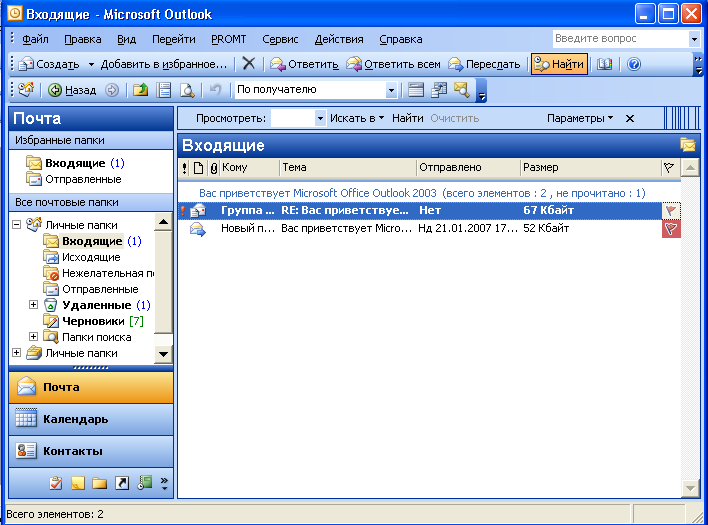Open Folder List icon in navigation bar
This screenshot has width=708, height=525.
pyautogui.click(x=99, y=483)
